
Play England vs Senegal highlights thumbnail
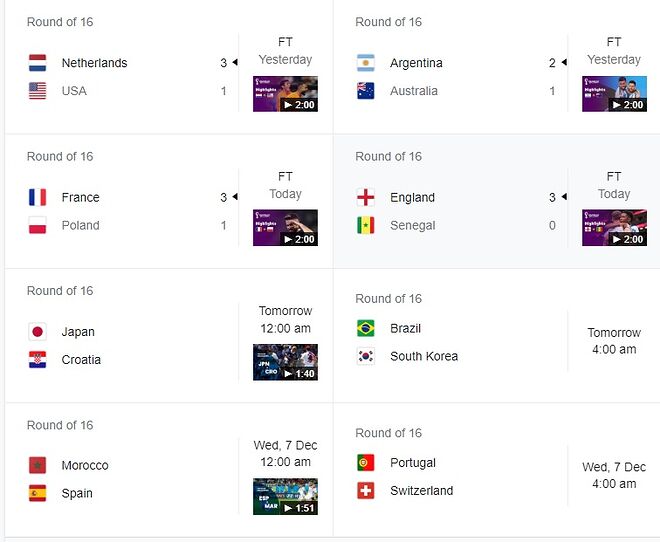tap(614, 228)
